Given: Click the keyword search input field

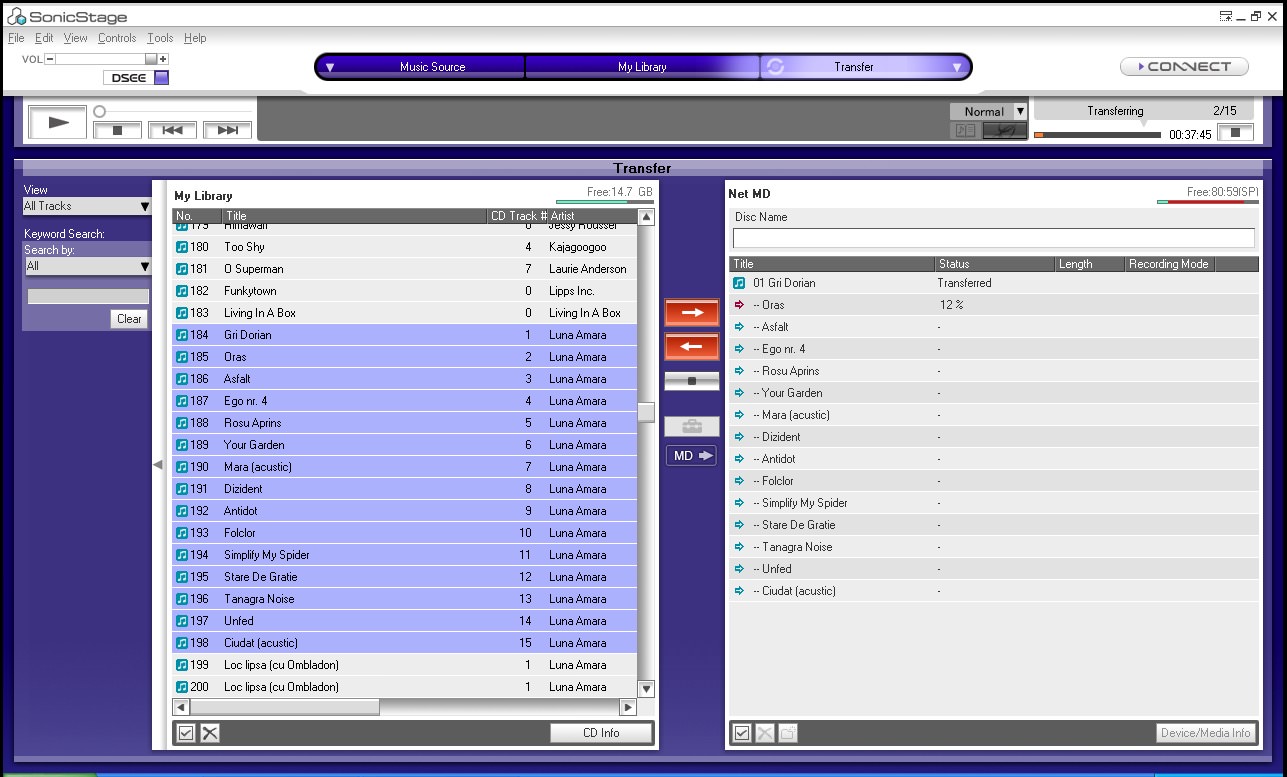Looking at the screenshot, I should click(88, 296).
